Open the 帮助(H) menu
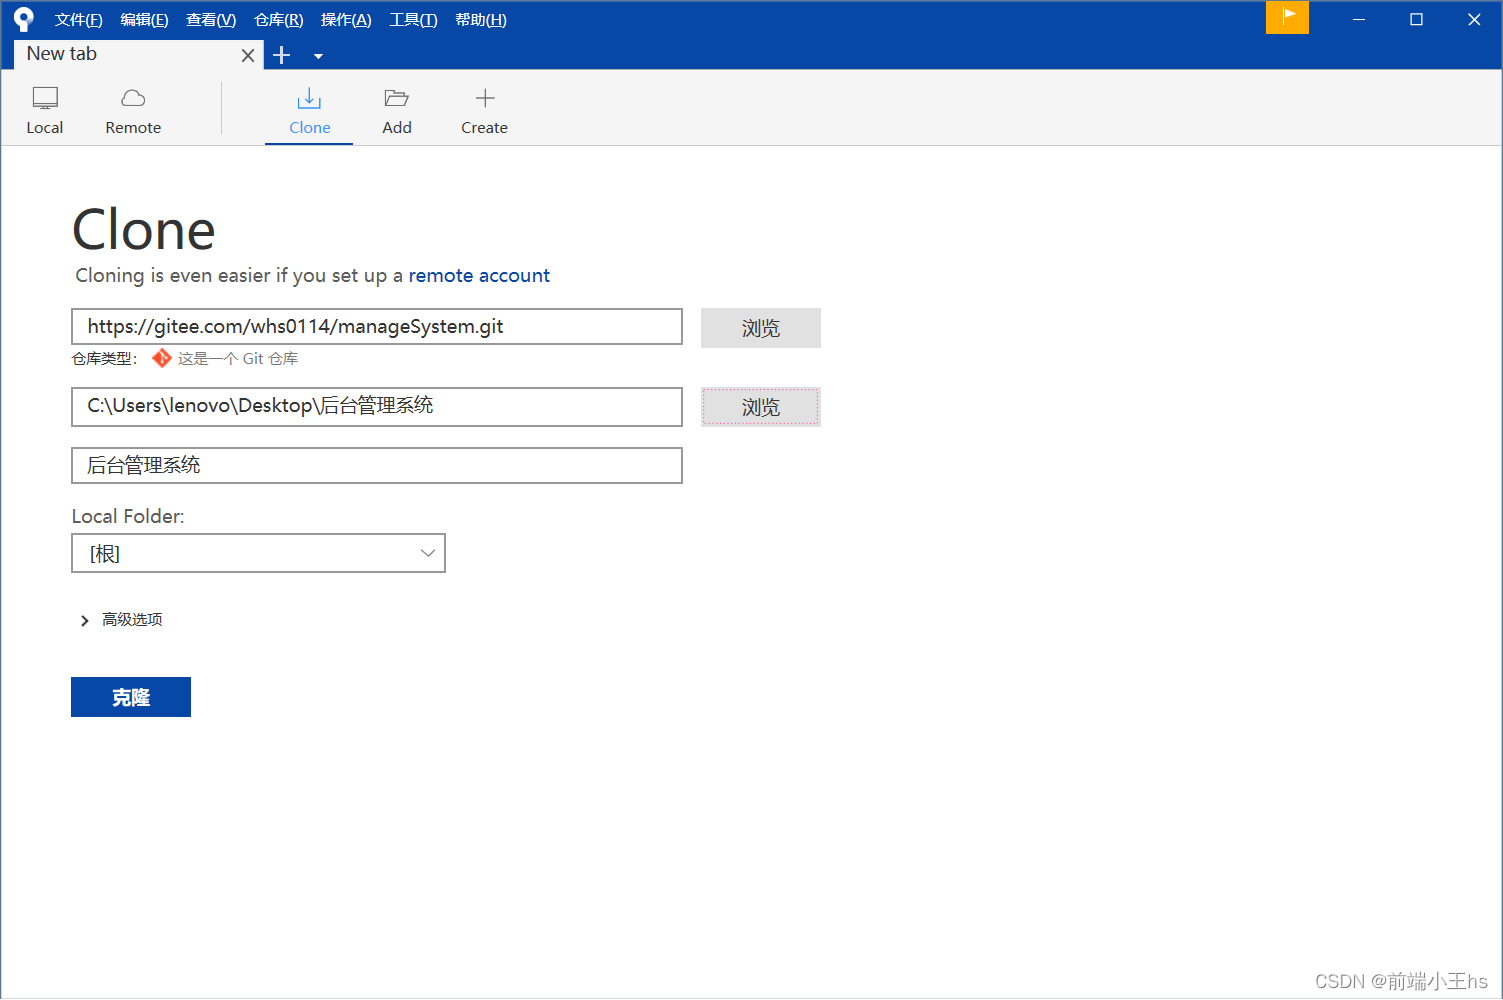The width and height of the screenshot is (1503, 1000). (x=481, y=20)
